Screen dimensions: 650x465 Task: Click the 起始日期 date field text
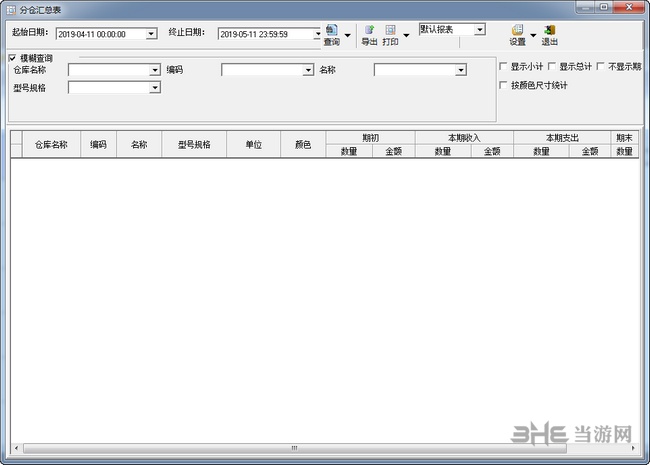[92, 34]
